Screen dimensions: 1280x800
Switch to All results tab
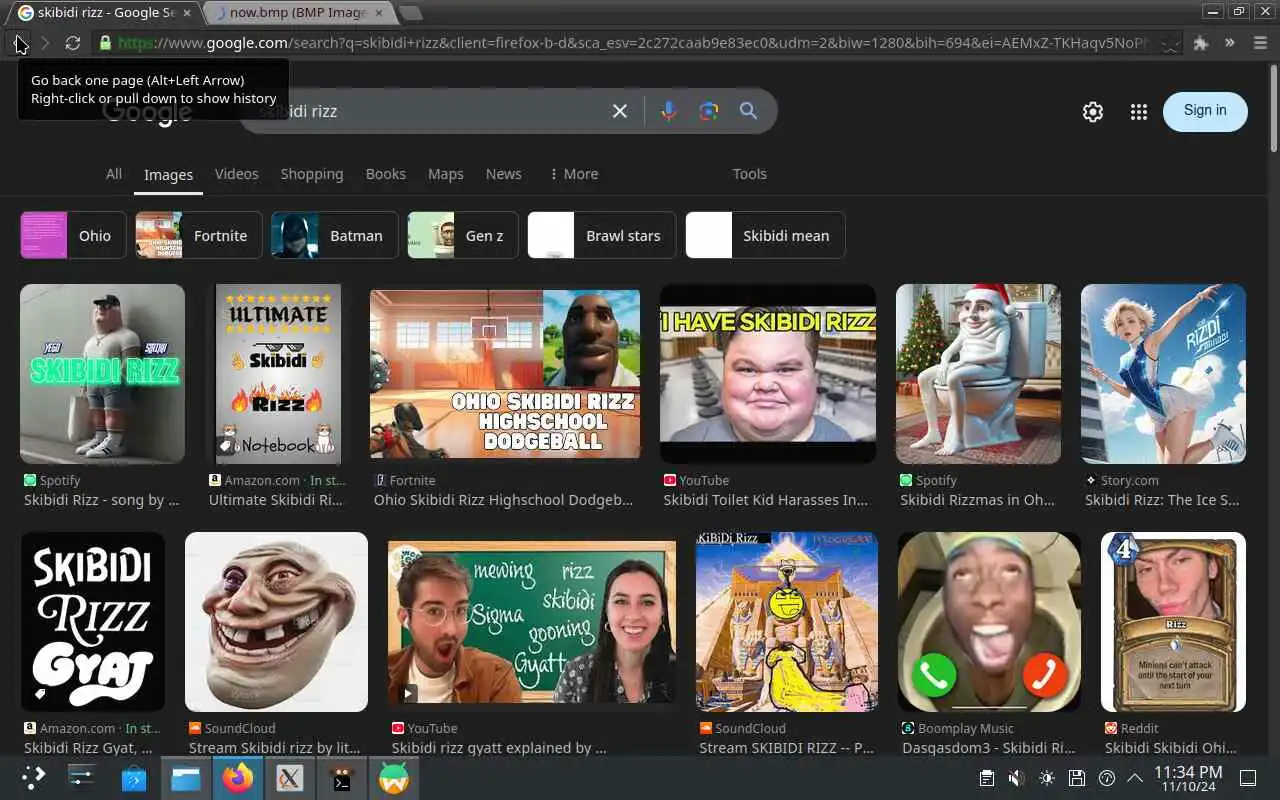click(x=114, y=174)
